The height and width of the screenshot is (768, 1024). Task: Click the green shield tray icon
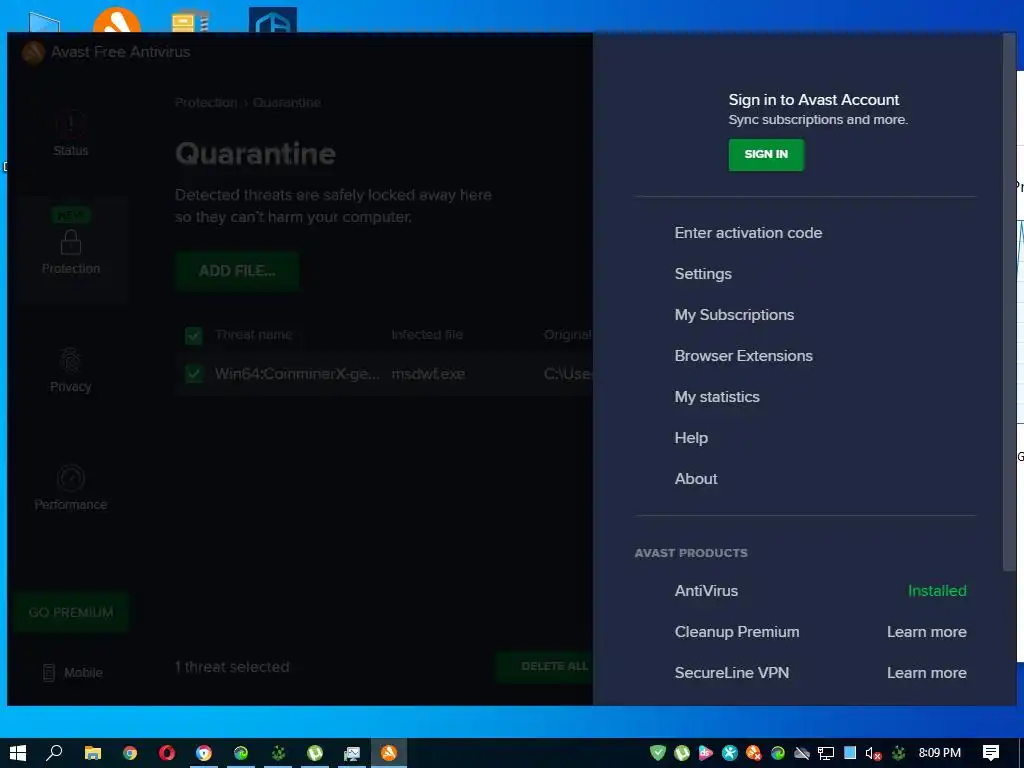coord(658,753)
